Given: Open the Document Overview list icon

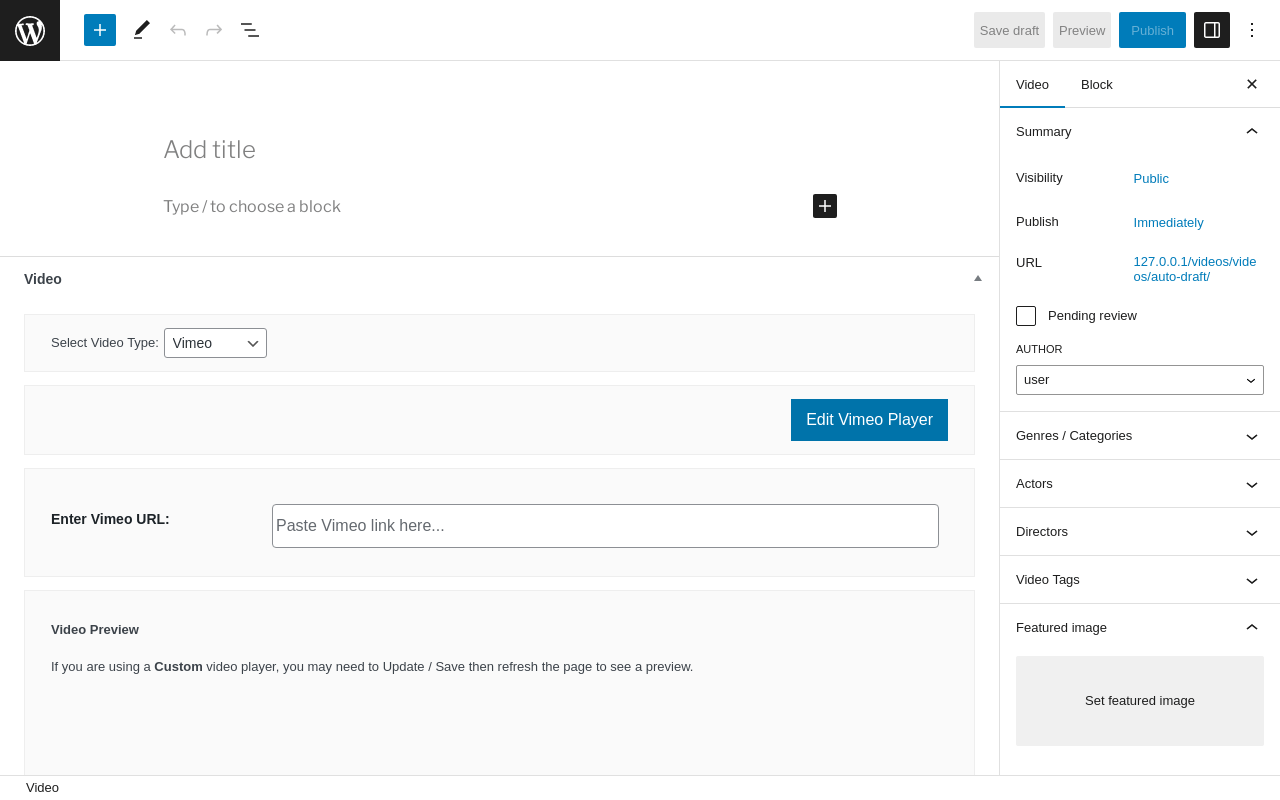Looking at the screenshot, I should pyautogui.click(x=250, y=30).
